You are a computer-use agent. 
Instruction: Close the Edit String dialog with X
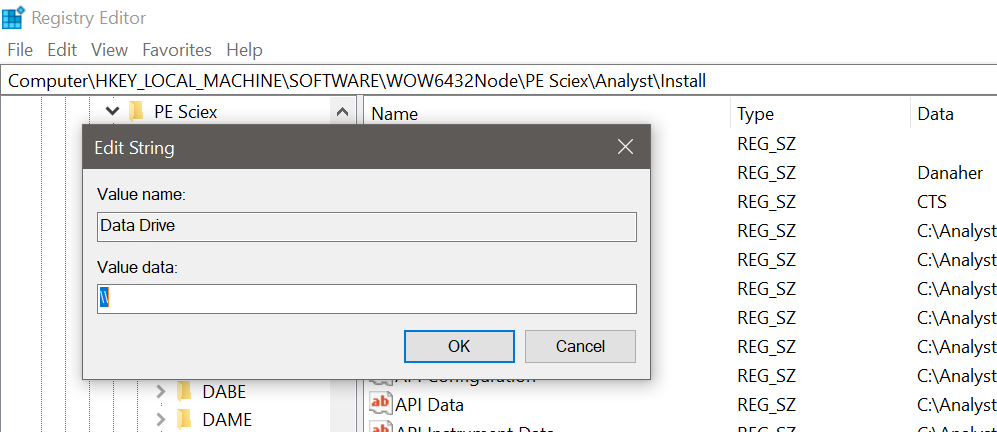625,147
